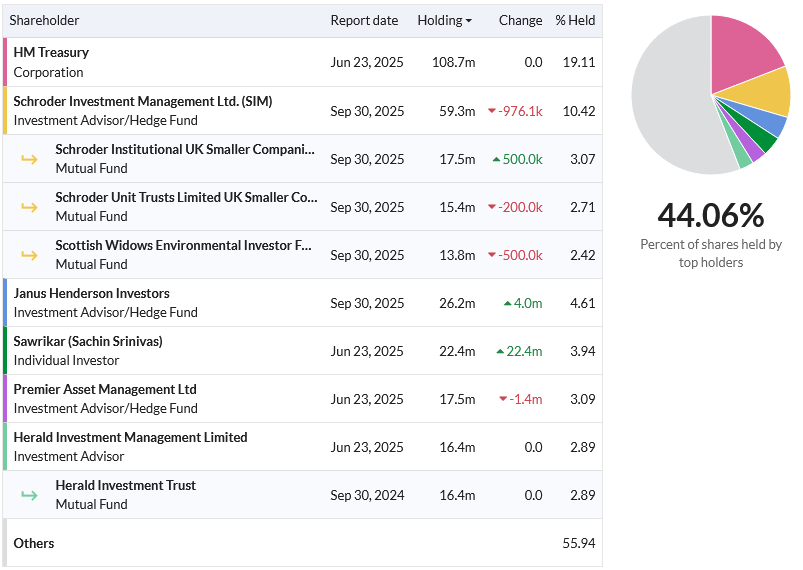The image size is (803, 570).
Task: Click the red down triangle next to -1.4m
Action: (503, 399)
